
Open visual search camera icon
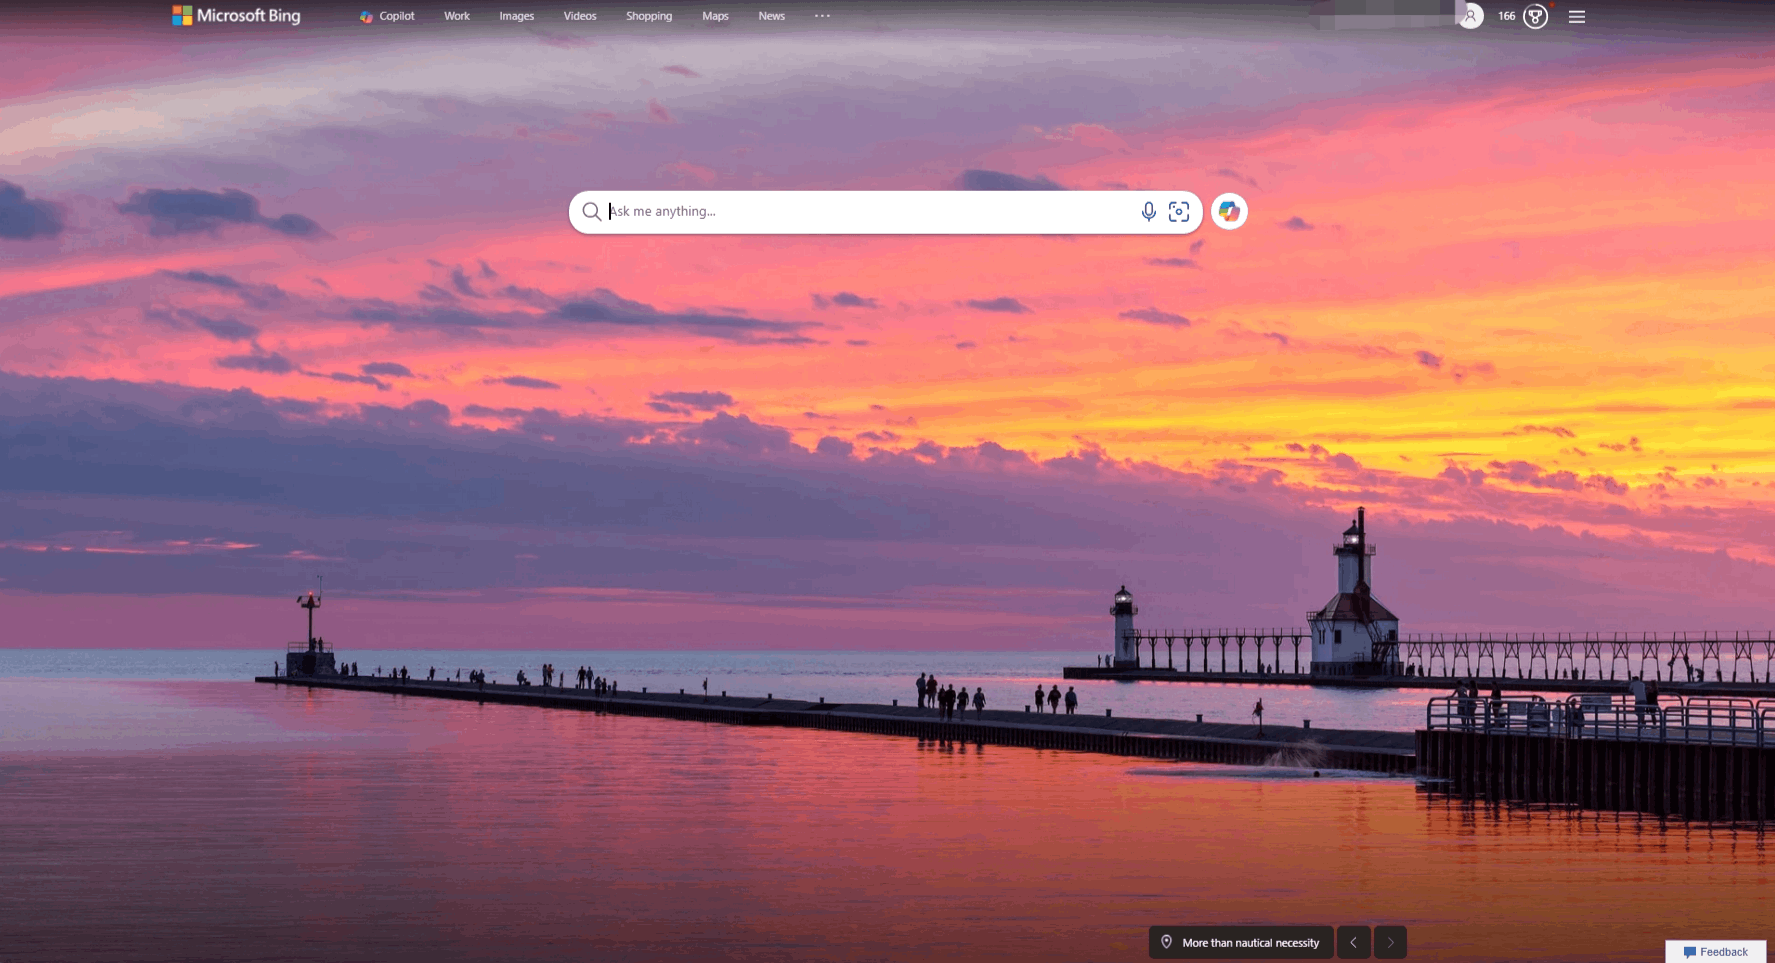coord(1179,212)
